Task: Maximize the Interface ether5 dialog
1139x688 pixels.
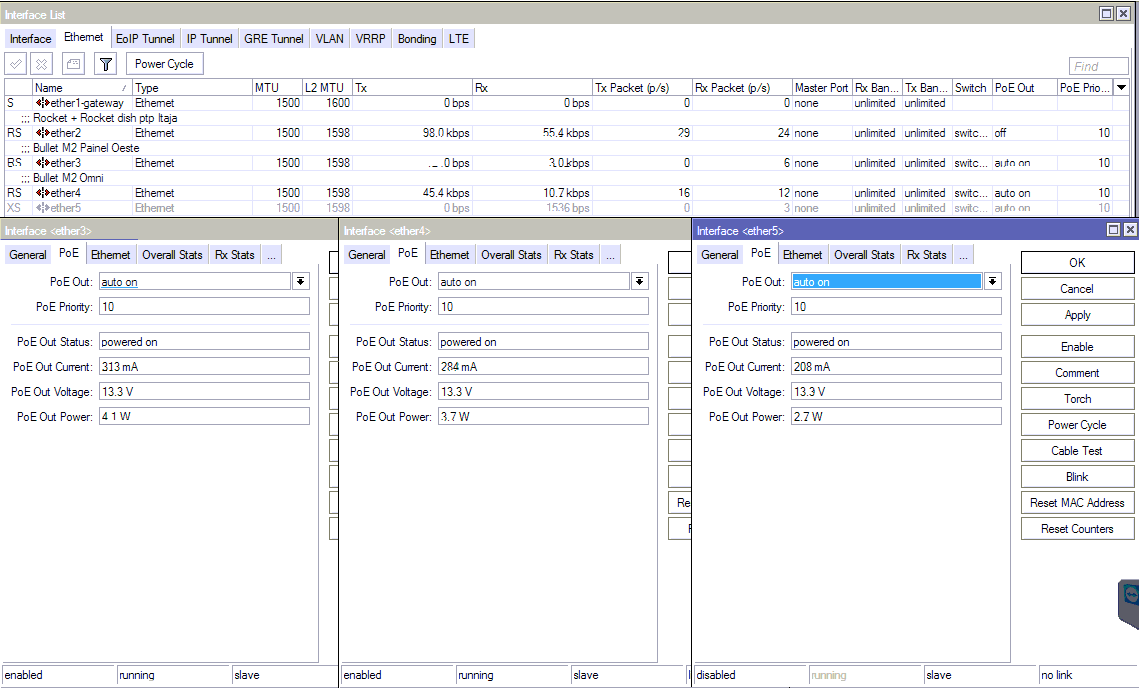Action: [1114, 230]
